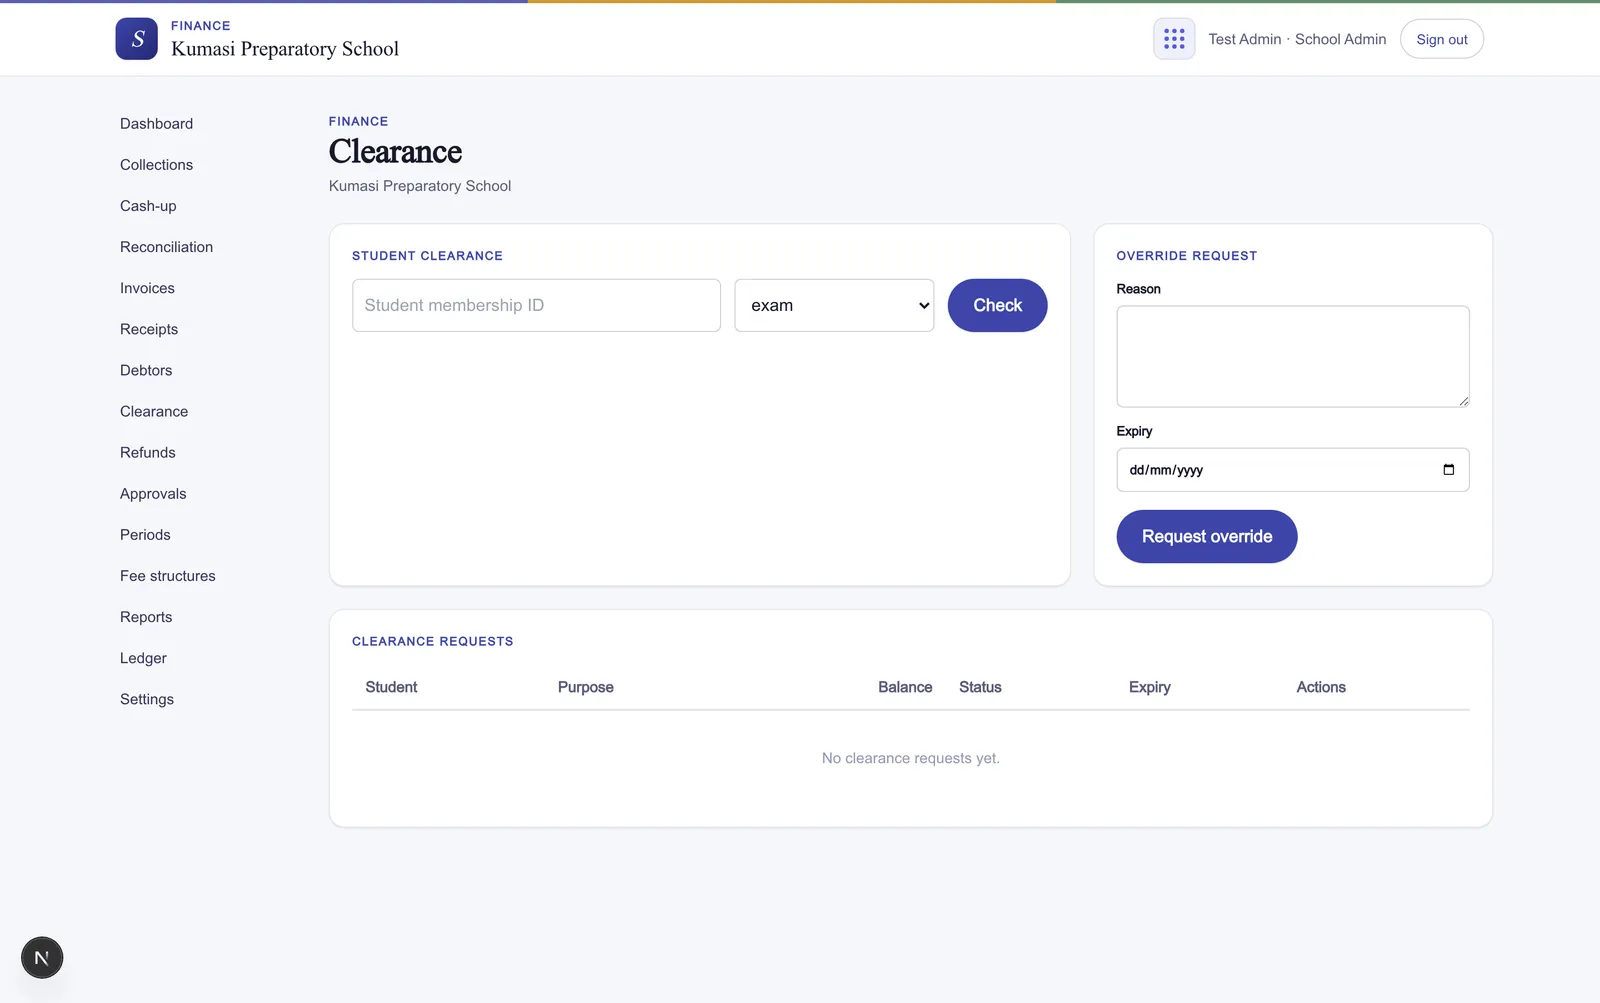The width and height of the screenshot is (1600, 1003).
Task: Click 'No clearance requests yet.' text
Action: 910,758
